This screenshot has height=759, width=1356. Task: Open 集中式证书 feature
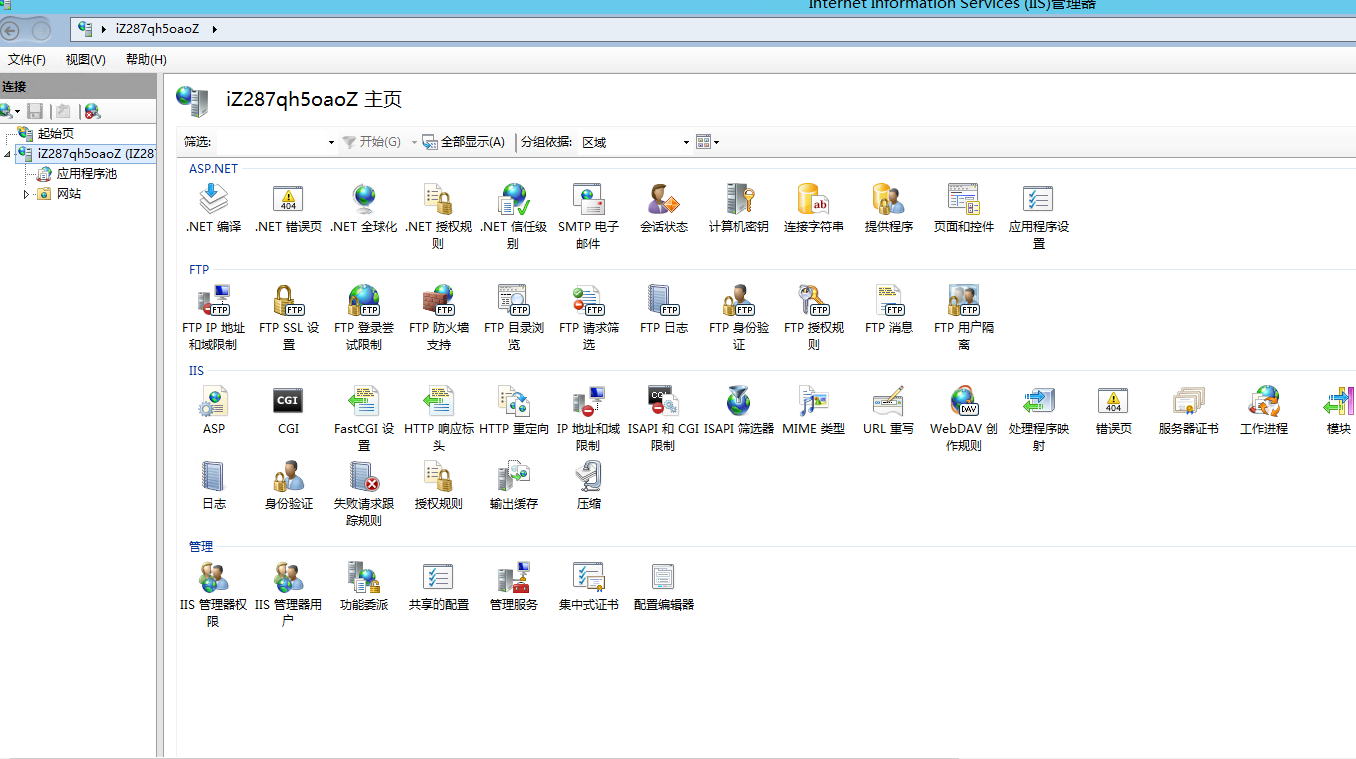(588, 586)
